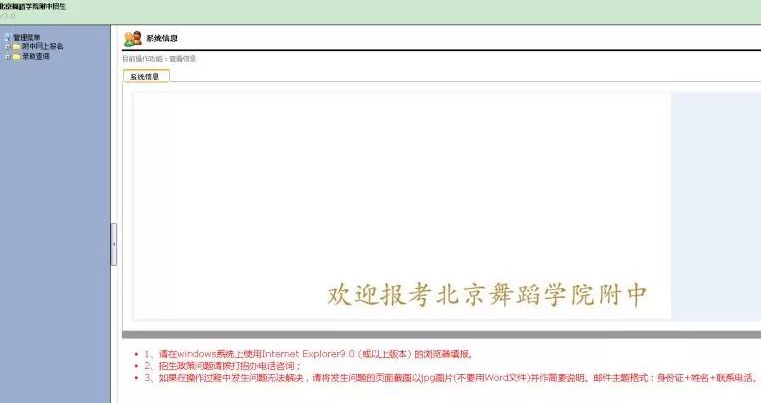Click notice 2 about 招生政策问题
761x403 pixels.
[223, 366]
